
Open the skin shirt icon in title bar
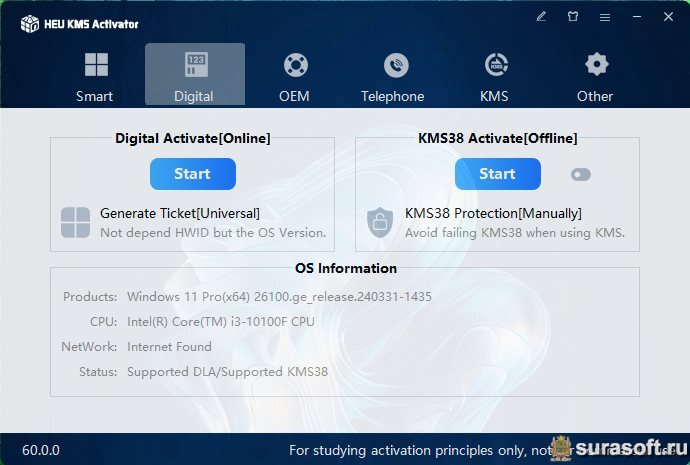point(573,17)
